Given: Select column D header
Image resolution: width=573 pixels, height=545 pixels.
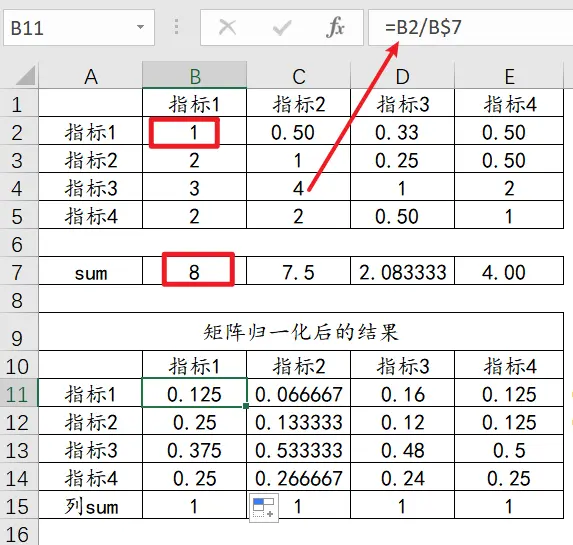Looking at the screenshot, I should (x=402, y=75).
